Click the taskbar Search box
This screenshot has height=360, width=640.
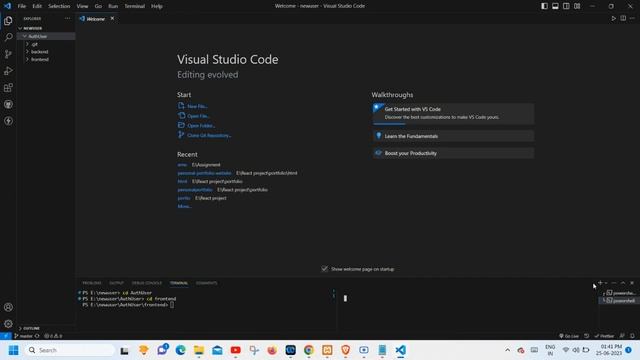(x=70, y=350)
